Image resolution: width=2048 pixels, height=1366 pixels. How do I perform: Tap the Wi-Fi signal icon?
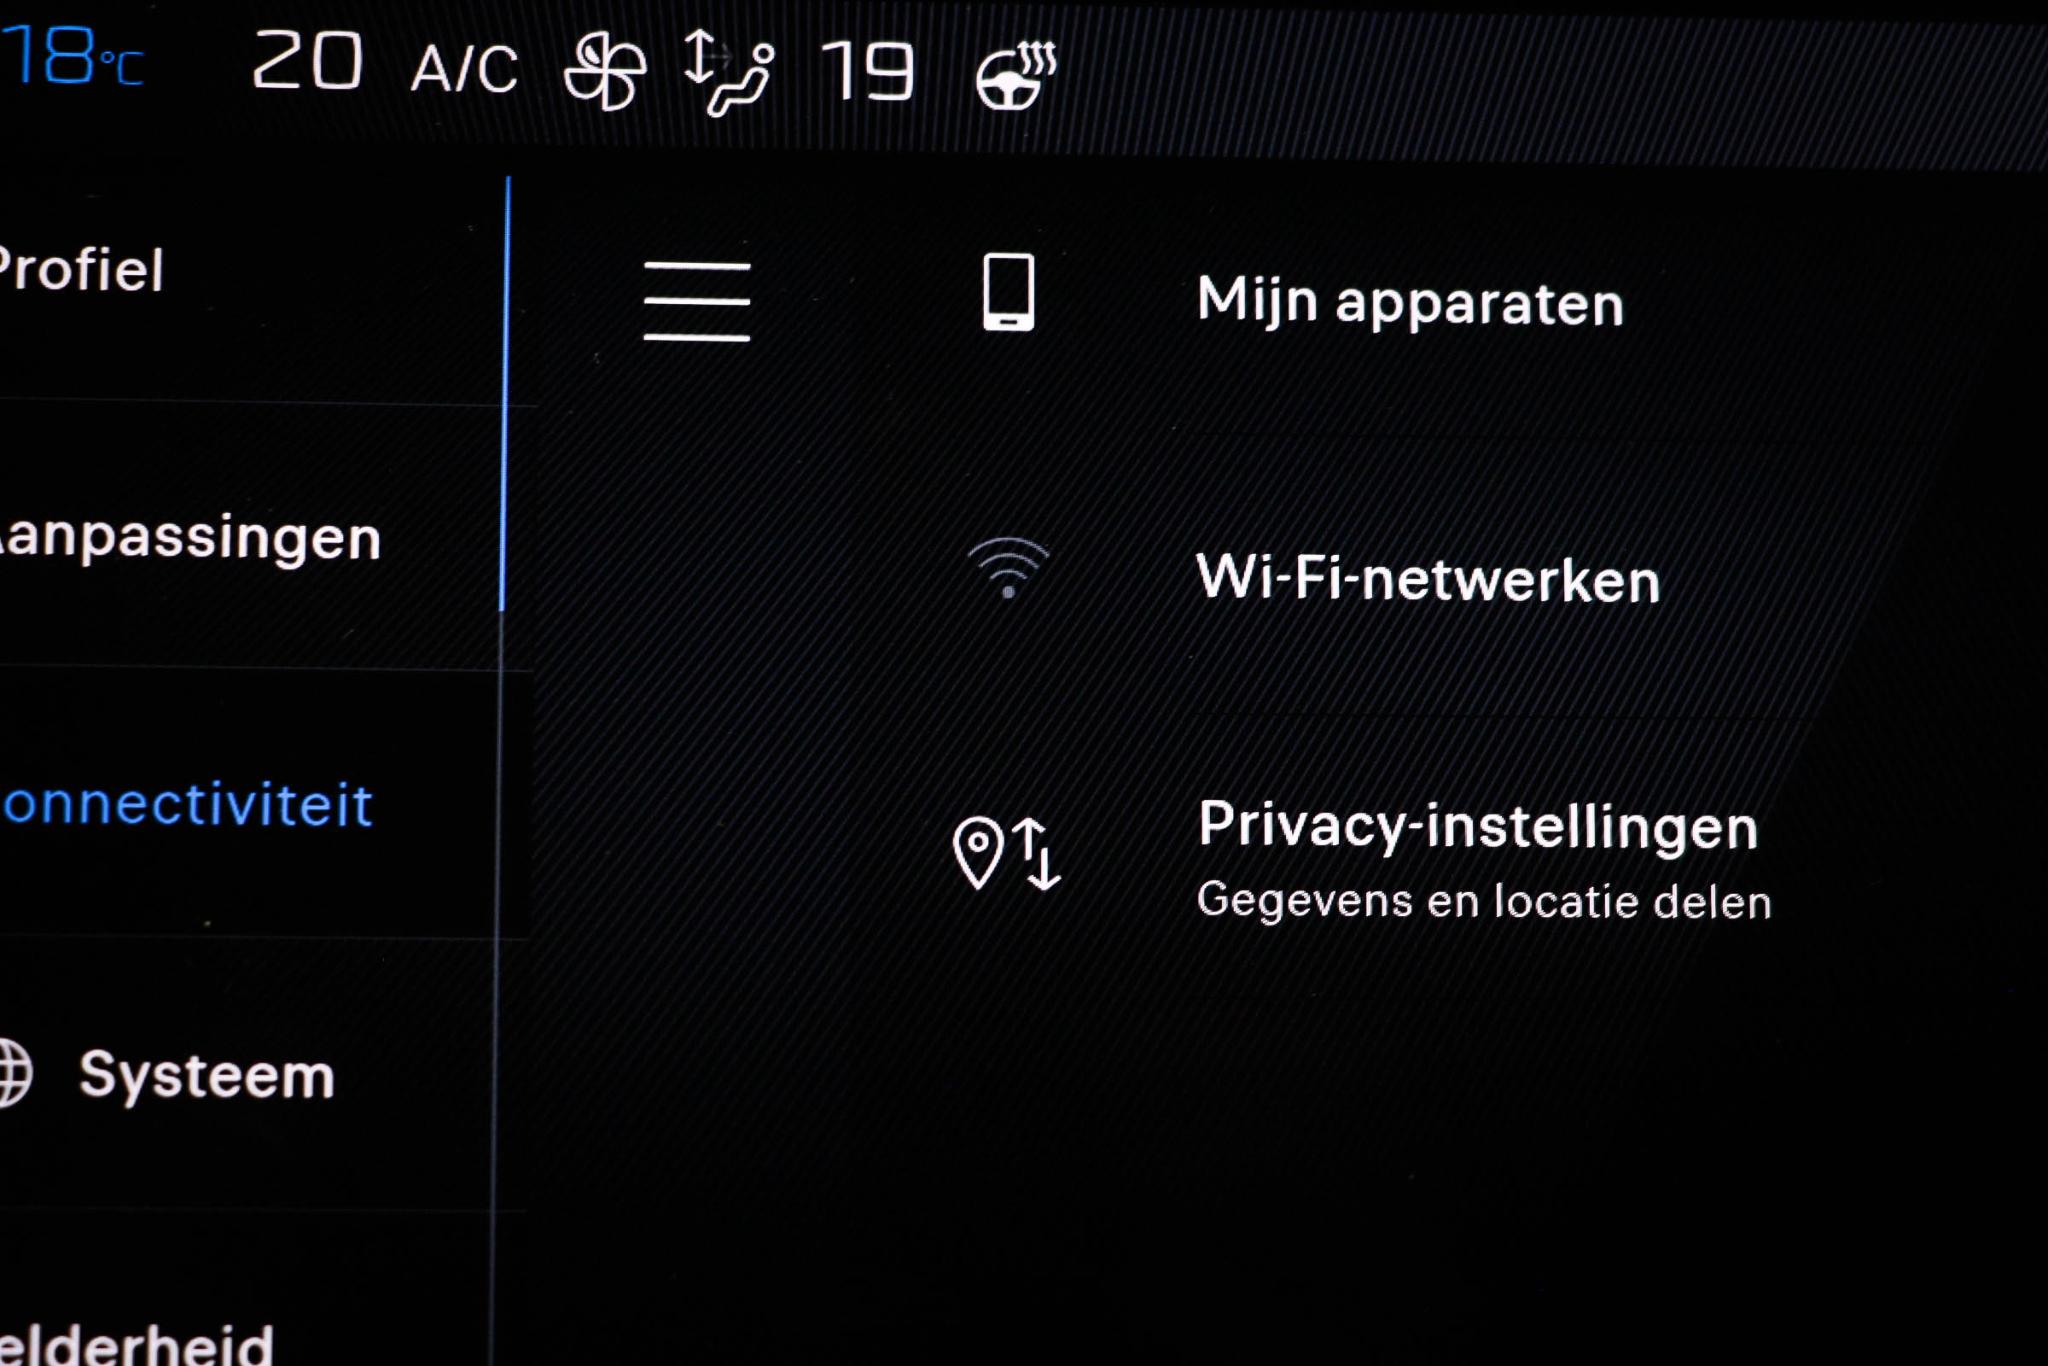click(x=1008, y=568)
